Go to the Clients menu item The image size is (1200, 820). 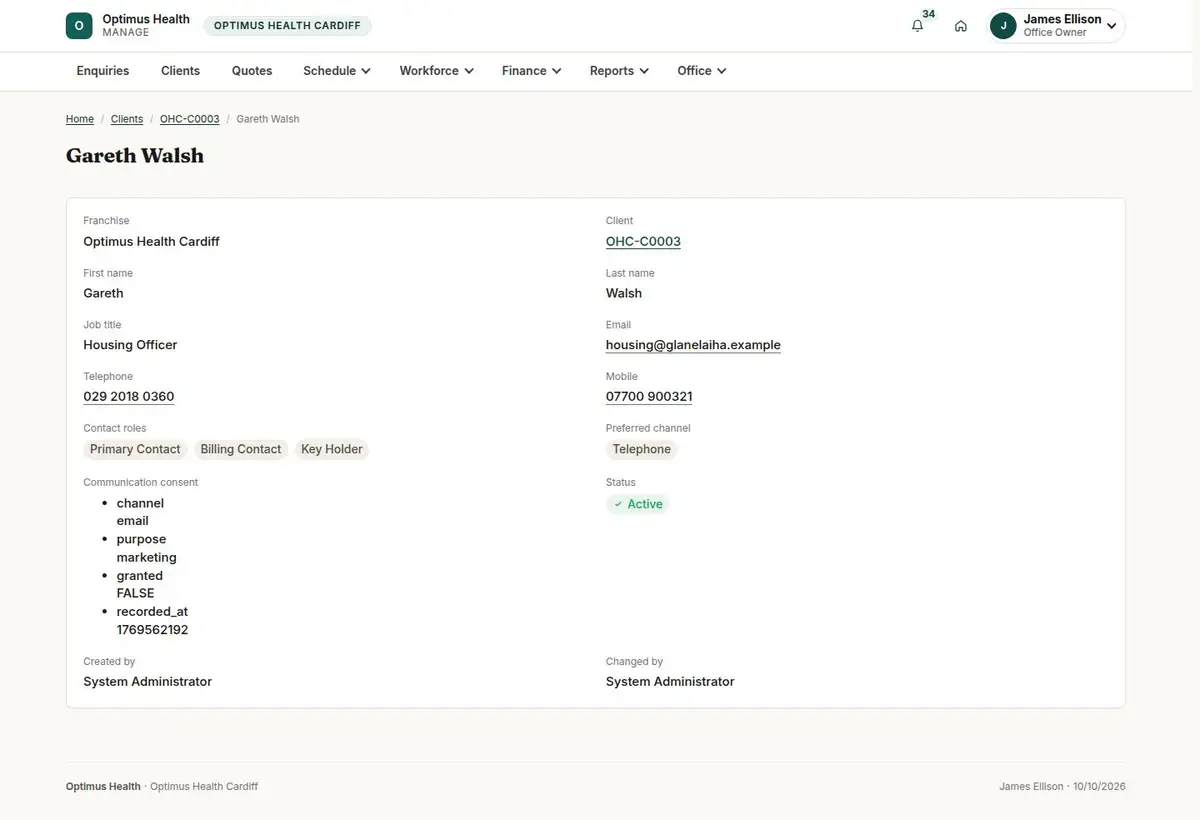coord(181,71)
